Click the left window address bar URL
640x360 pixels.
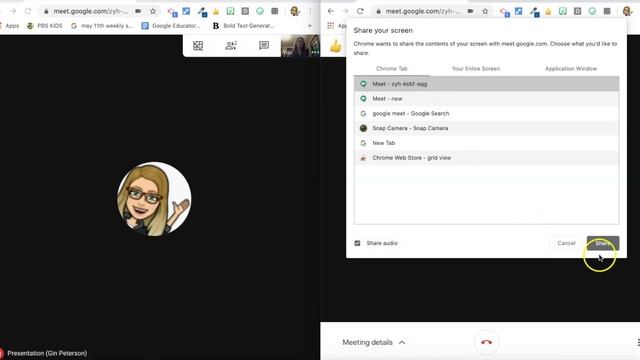[90, 11]
